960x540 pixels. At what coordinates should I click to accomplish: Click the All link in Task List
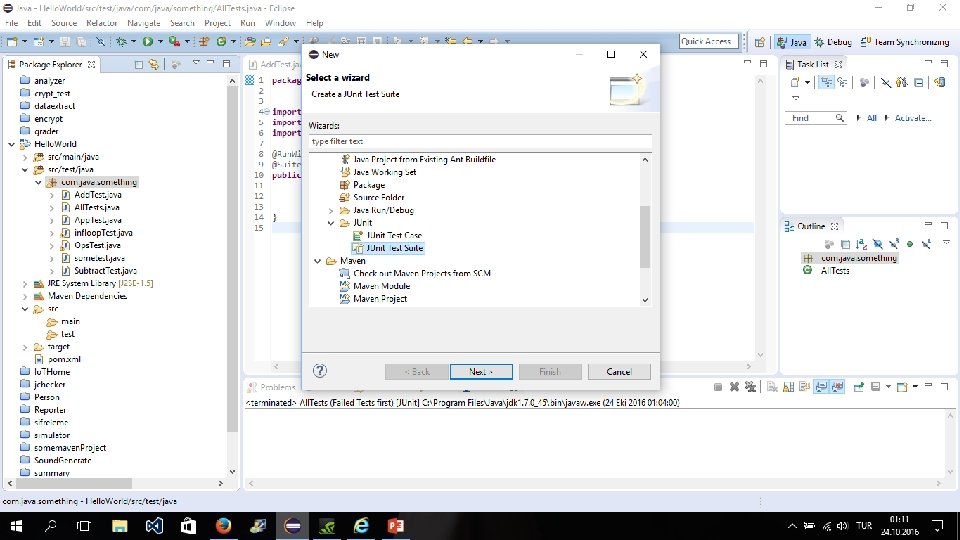[871, 118]
